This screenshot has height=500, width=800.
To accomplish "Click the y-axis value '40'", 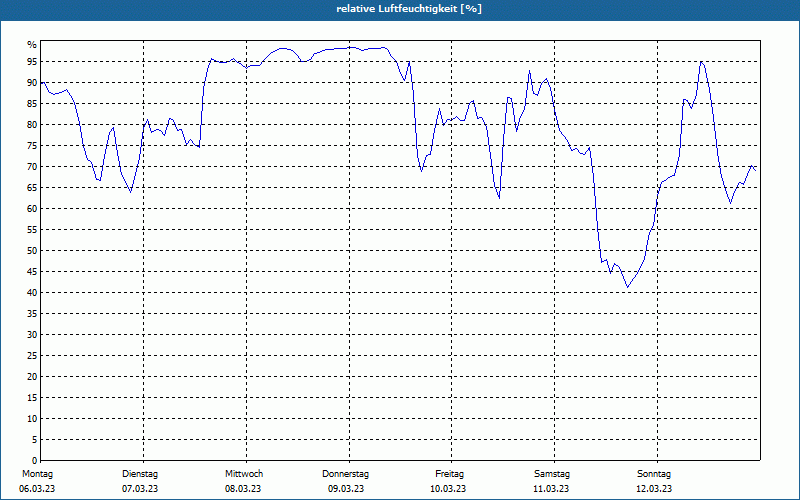I will pos(32,293).
